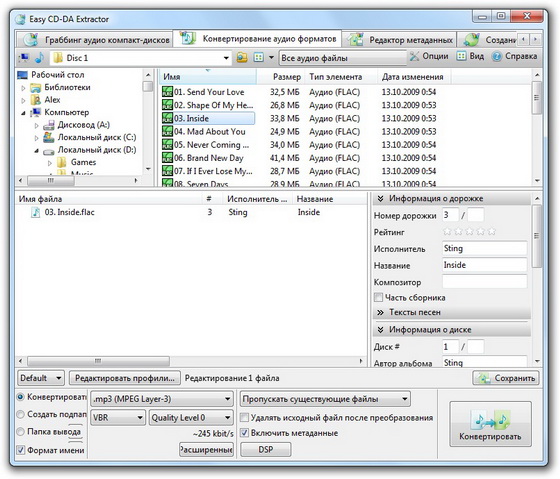Open the Default profile dropdown

click(41, 378)
